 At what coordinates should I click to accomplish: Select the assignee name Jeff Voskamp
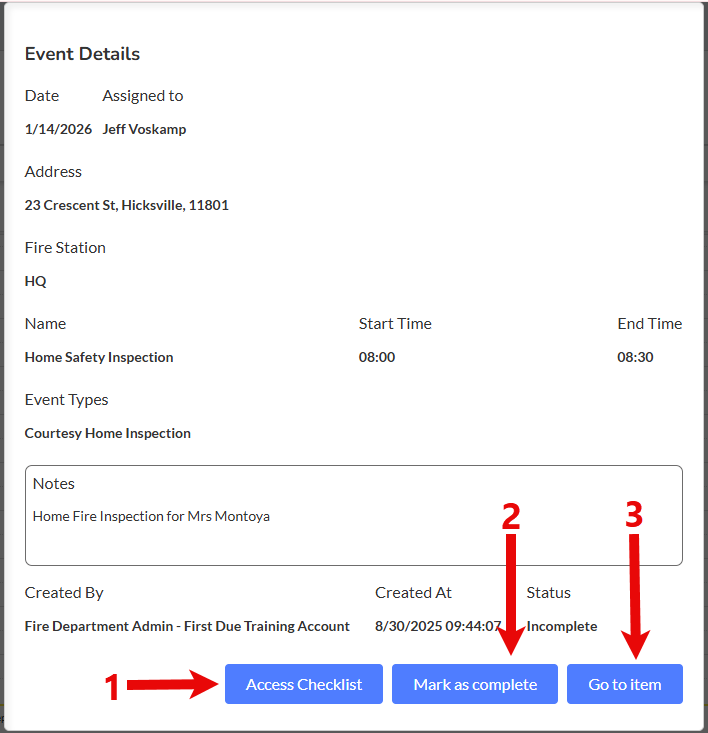point(144,129)
